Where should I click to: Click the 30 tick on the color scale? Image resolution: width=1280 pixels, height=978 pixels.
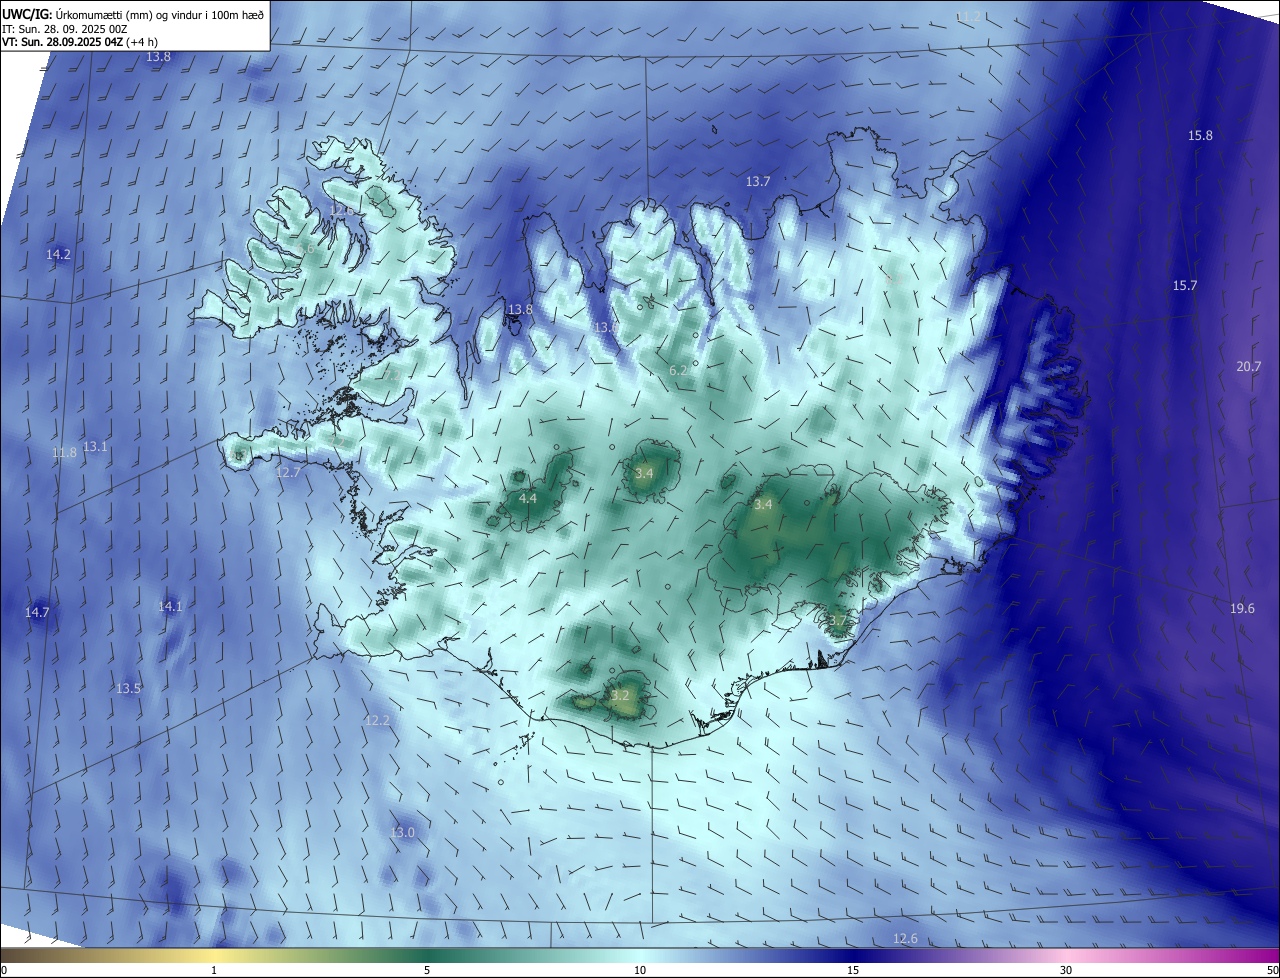(1066, 970)
